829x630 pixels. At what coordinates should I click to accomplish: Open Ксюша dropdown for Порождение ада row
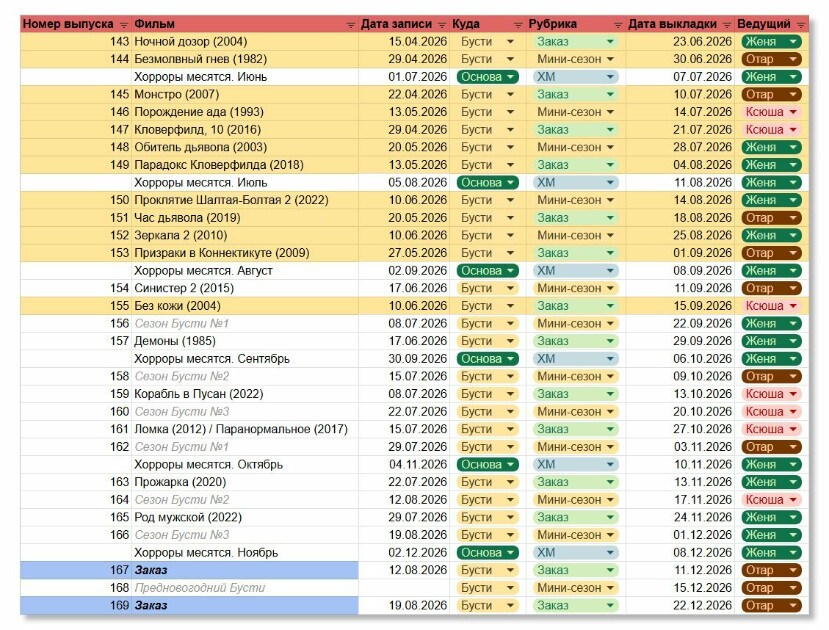point(793,112)
